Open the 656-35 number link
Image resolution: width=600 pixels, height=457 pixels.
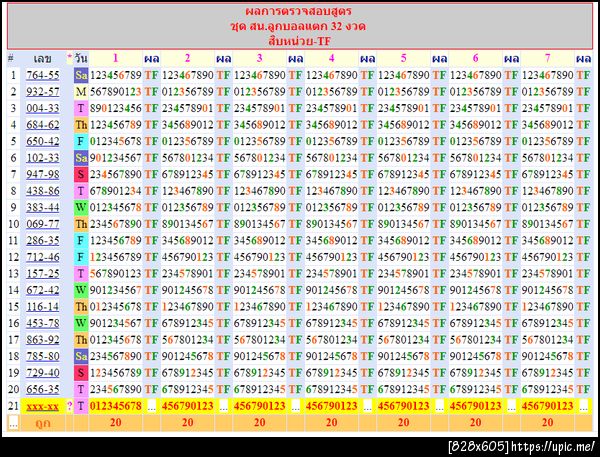click(x=42, y=389)
